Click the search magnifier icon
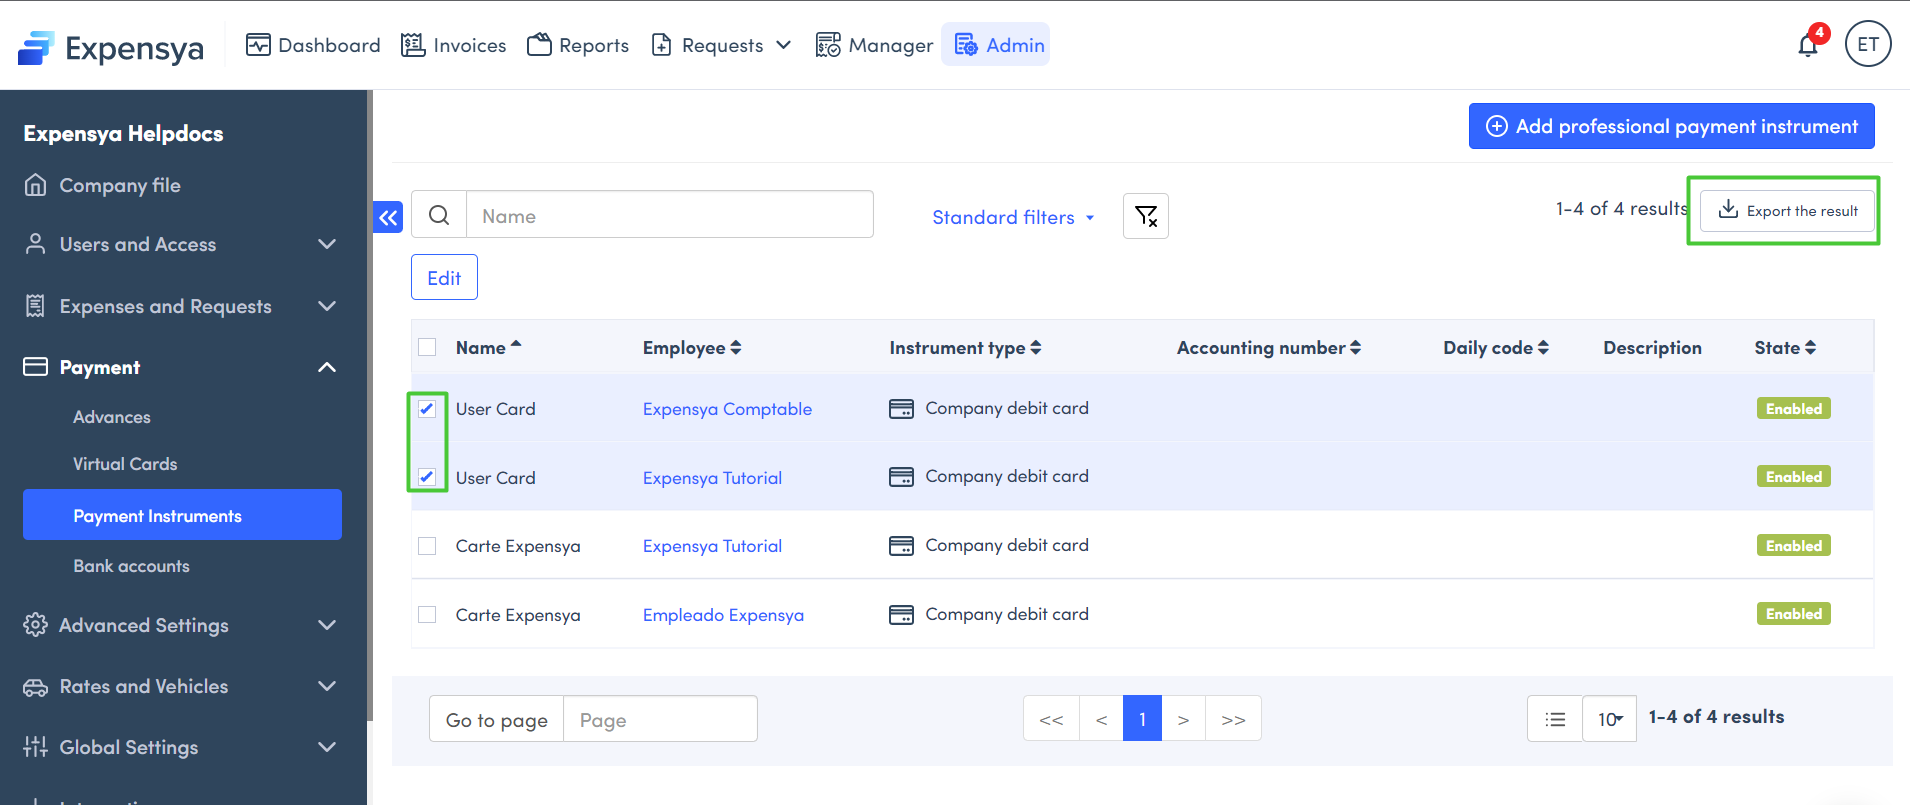 pyautogui.click(x=439, y=216)
